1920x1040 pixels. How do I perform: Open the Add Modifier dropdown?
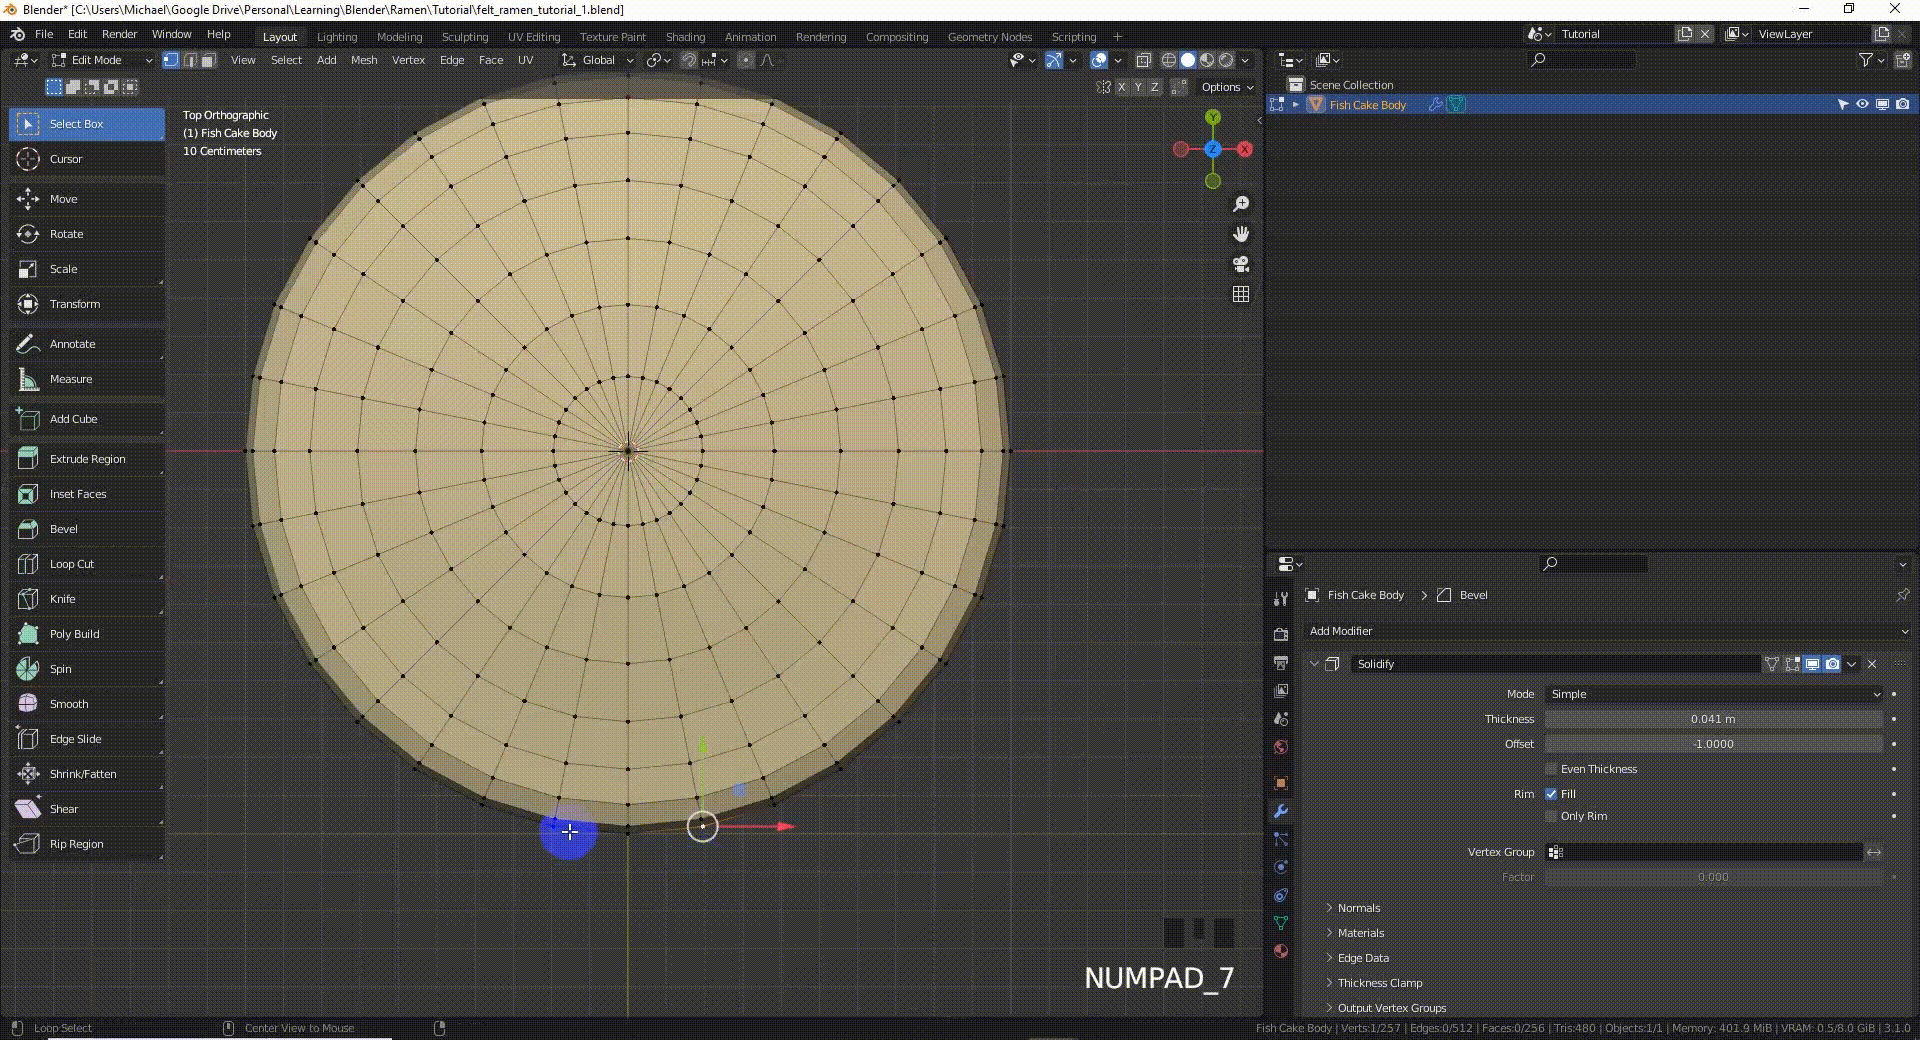pos(1607,631)
